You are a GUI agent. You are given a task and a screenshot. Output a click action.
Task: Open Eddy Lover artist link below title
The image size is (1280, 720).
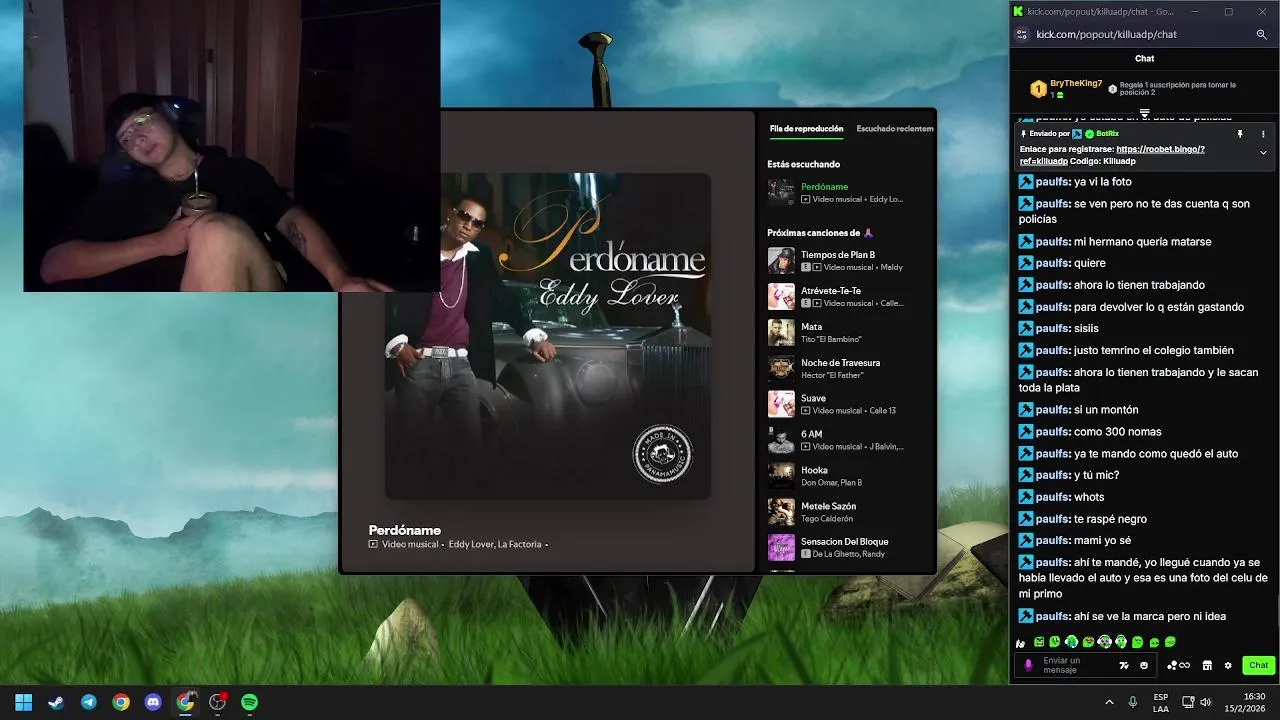click(471, 544)
